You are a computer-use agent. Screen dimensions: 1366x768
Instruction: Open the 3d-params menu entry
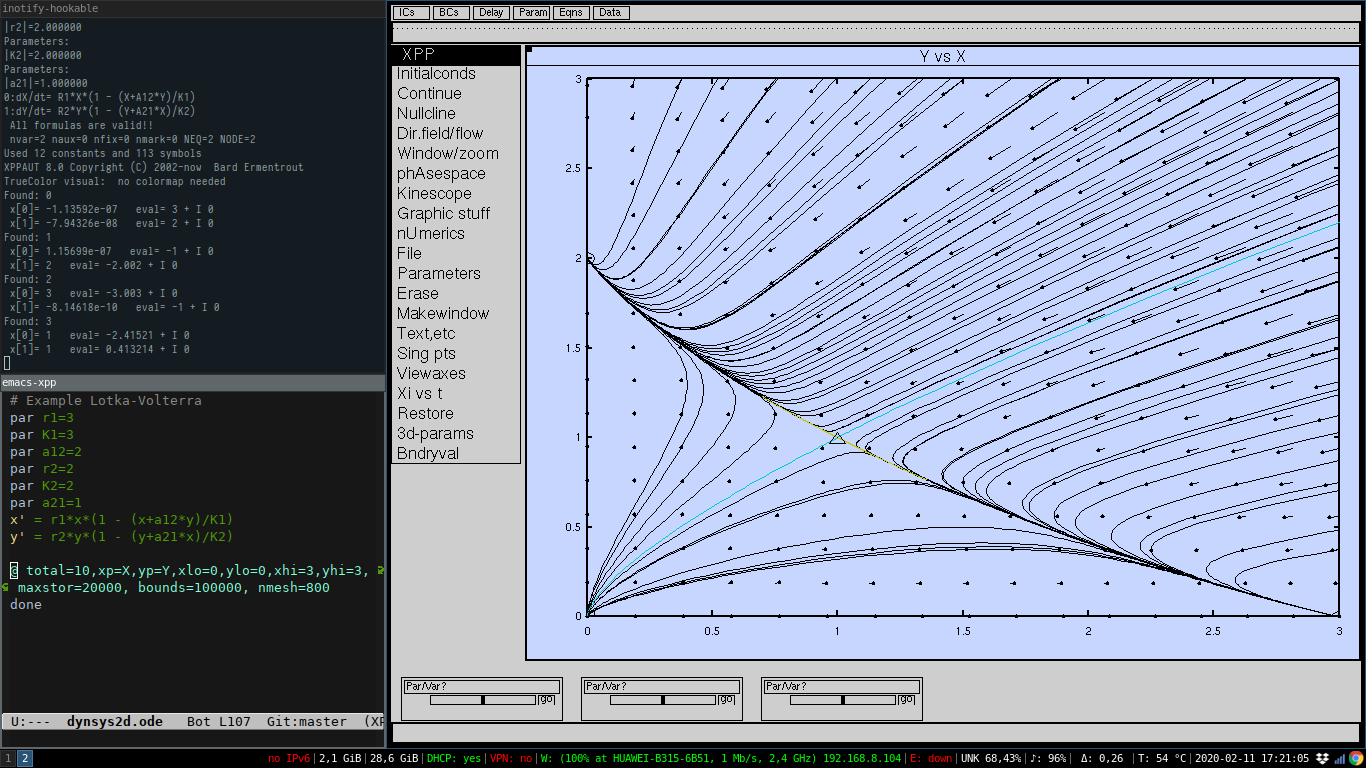coord(456,434)
